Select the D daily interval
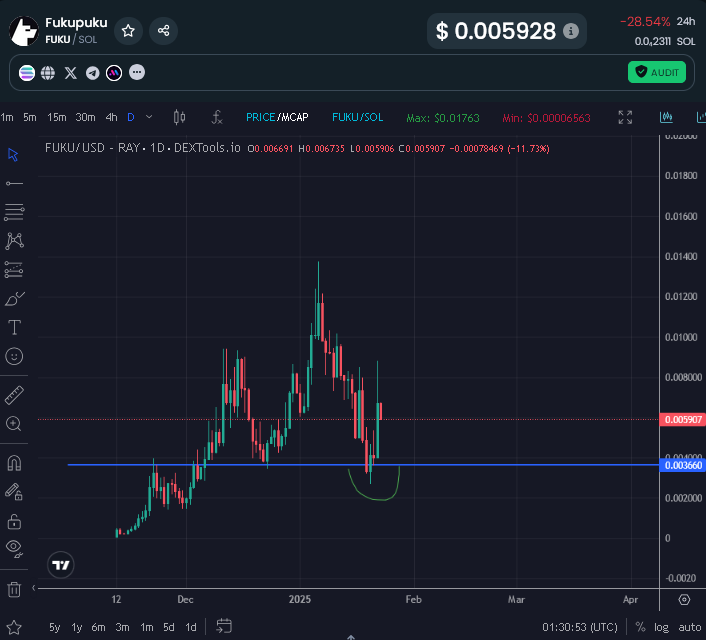 coord(131,118)
